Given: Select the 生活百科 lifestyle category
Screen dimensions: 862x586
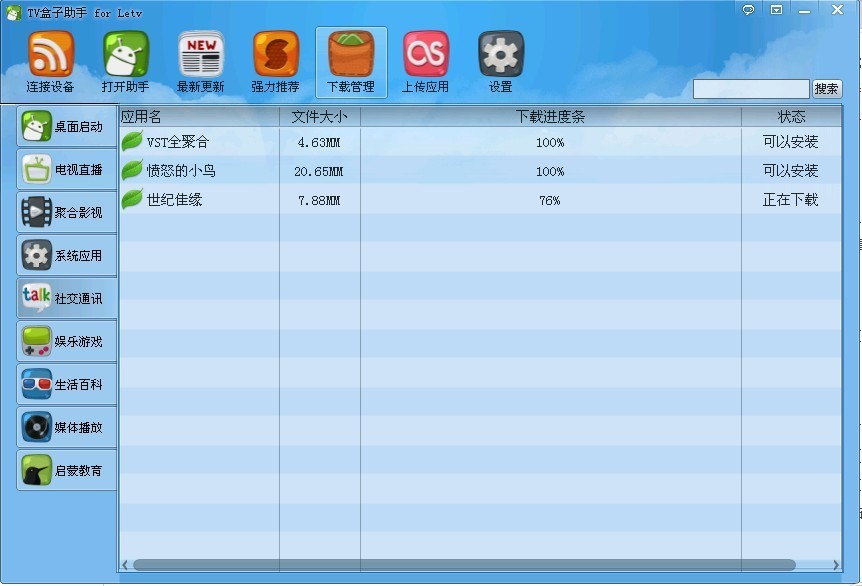Looking at the screenshot, I should (67, 384).
